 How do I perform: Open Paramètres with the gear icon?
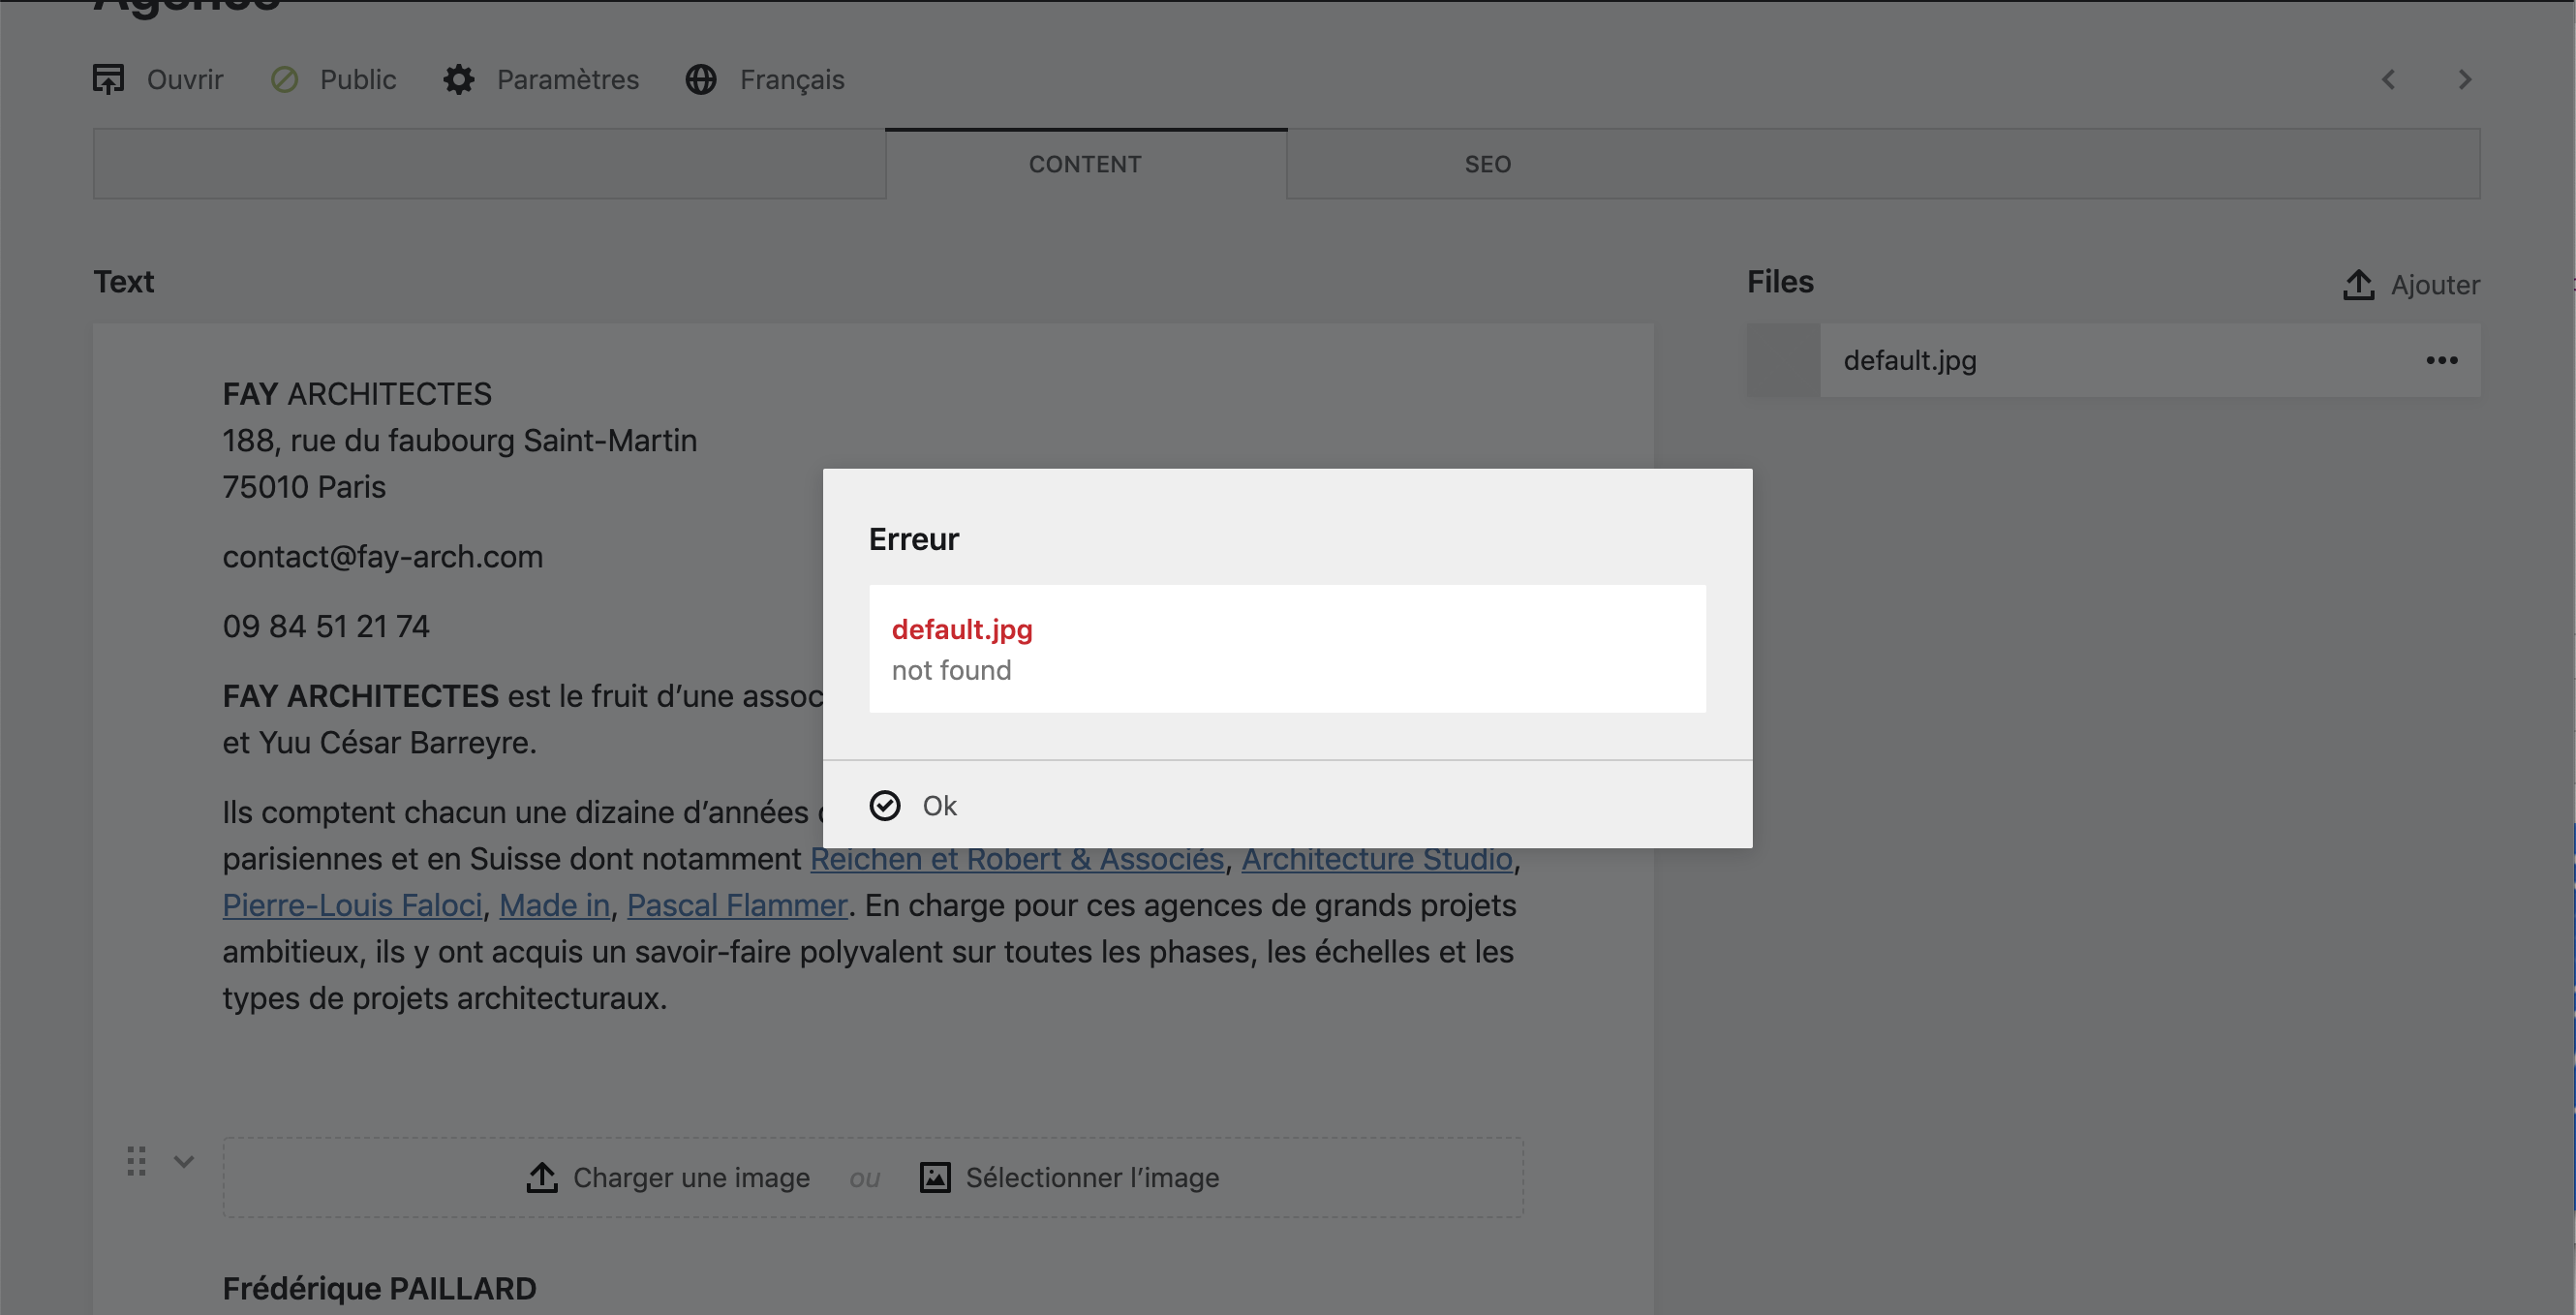tap(458, 79)
